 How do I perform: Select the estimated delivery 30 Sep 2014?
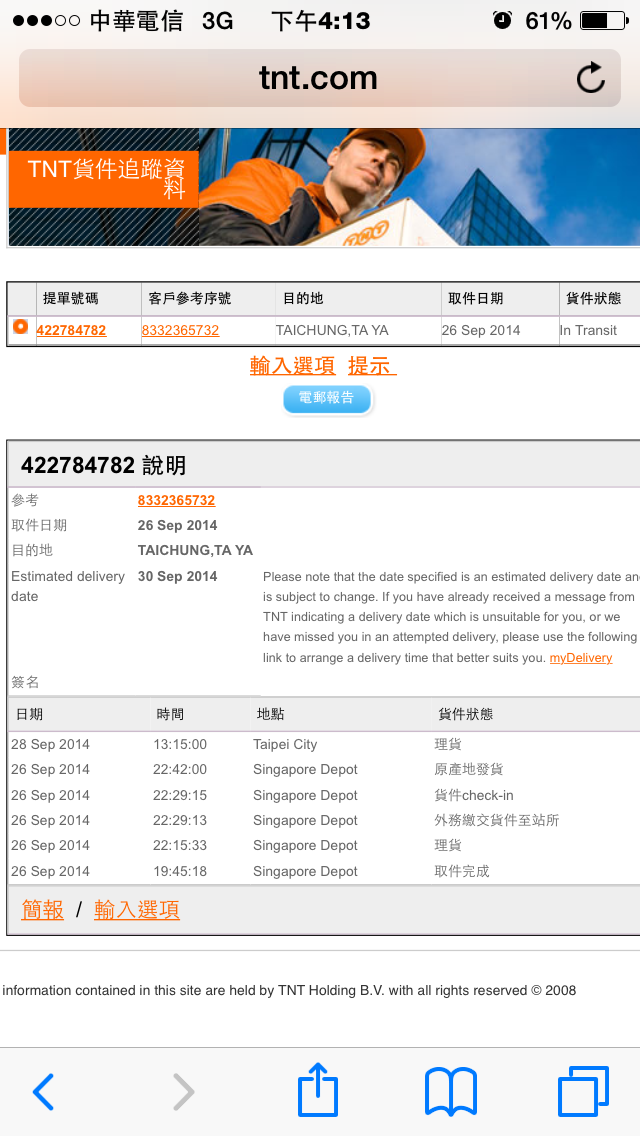point(178,577)
